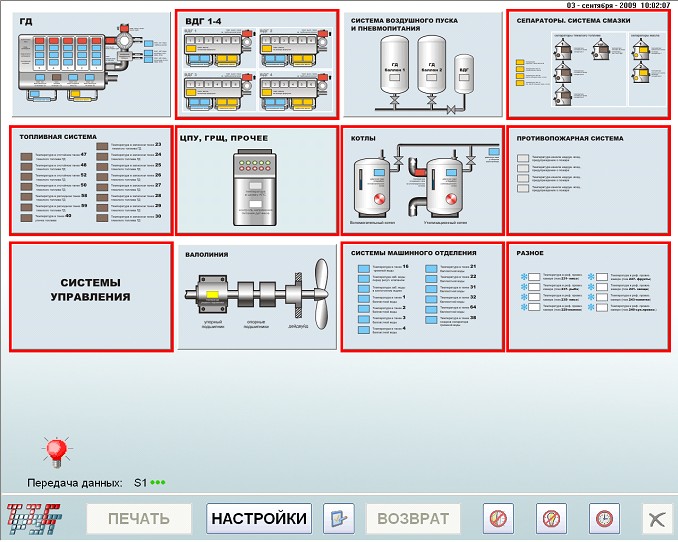Screen dimensions: 678x542
Task: Open the Топливная система panel
Action: pos(91,181)
